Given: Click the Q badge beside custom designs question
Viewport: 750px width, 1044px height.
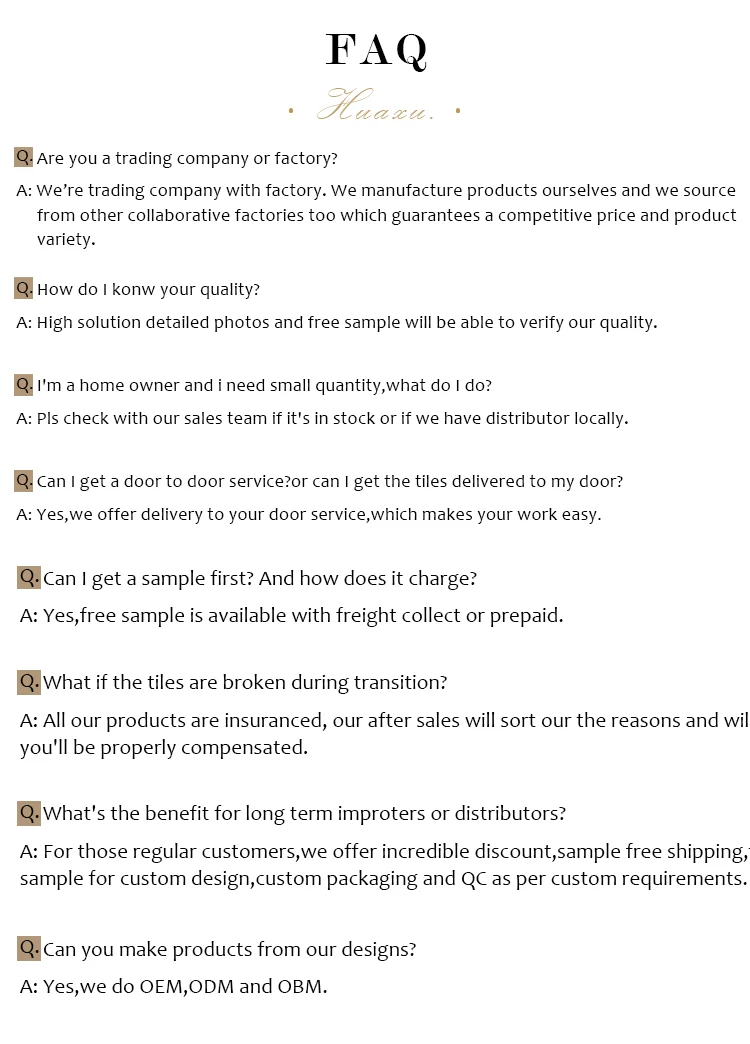Looking at the screenshot, I should [29, 948].
